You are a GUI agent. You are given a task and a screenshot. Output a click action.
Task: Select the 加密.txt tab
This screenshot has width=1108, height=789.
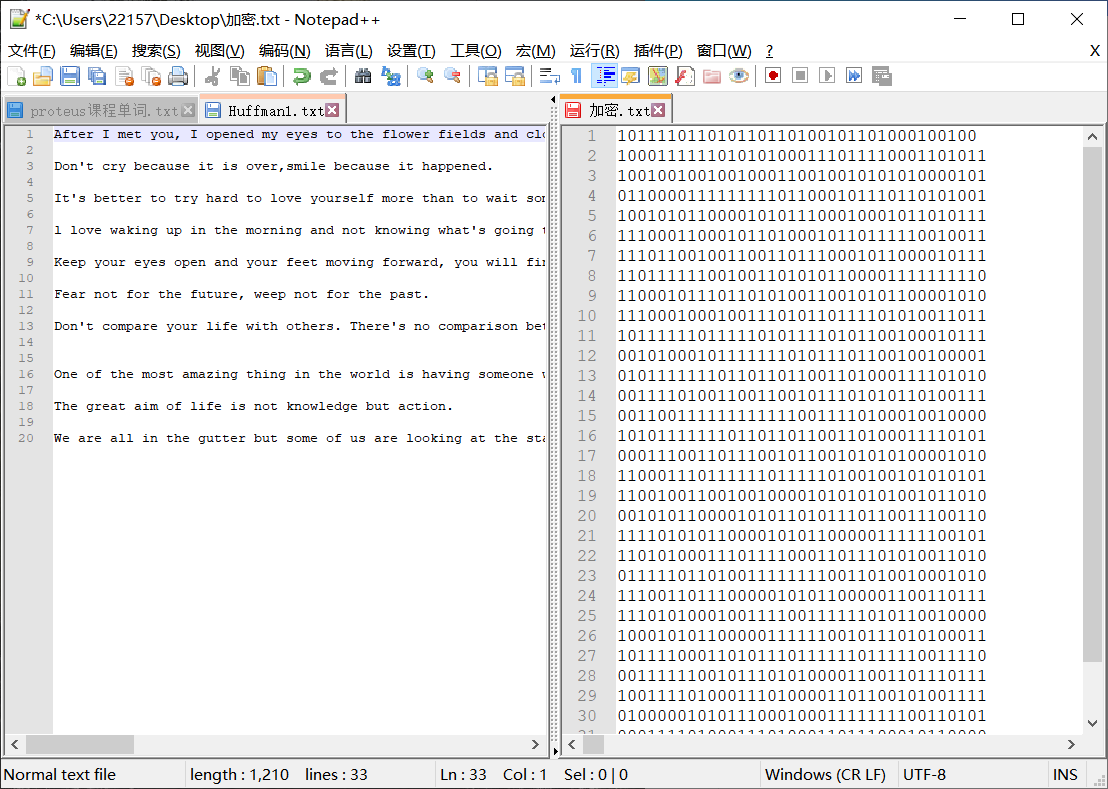[615, 110]
